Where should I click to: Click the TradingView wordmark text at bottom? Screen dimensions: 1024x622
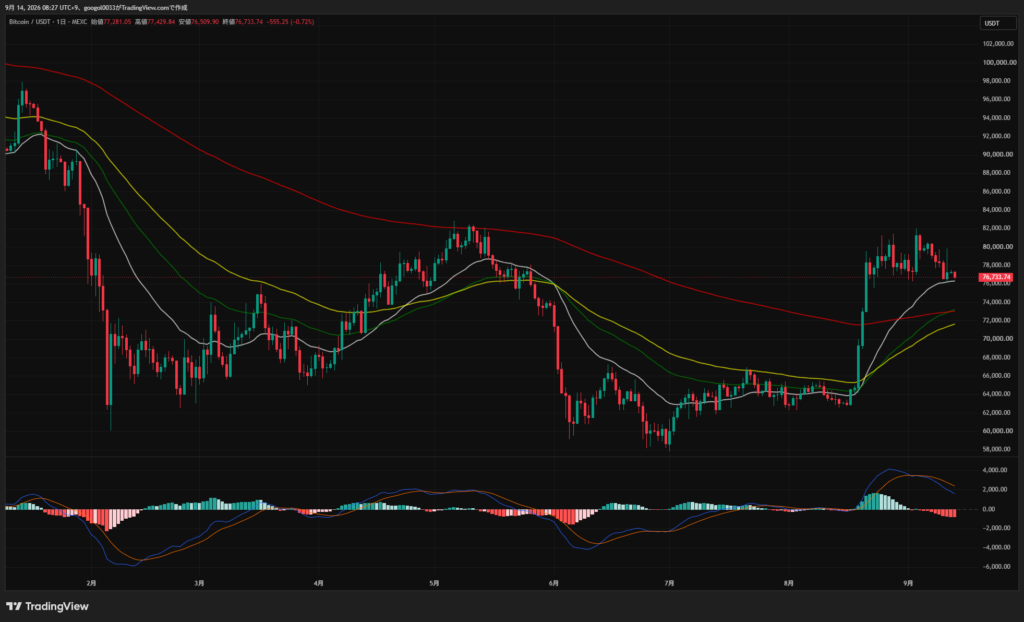point(56,606)
